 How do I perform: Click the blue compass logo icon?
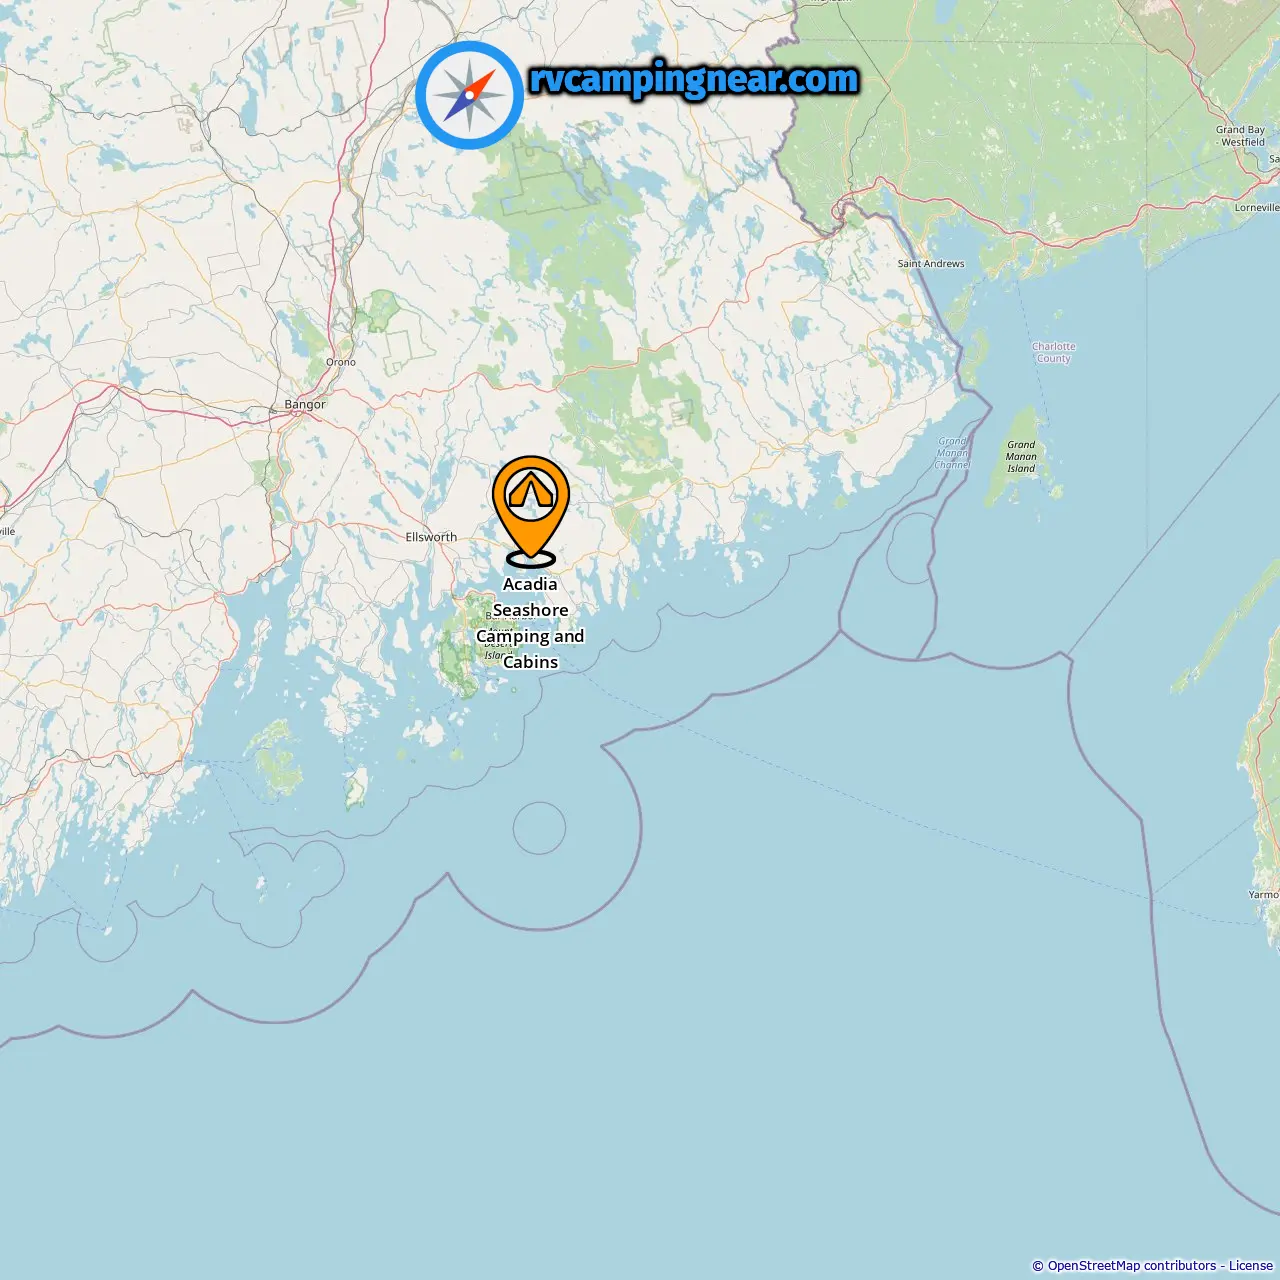pyautogui.click(x=469, y=95)
